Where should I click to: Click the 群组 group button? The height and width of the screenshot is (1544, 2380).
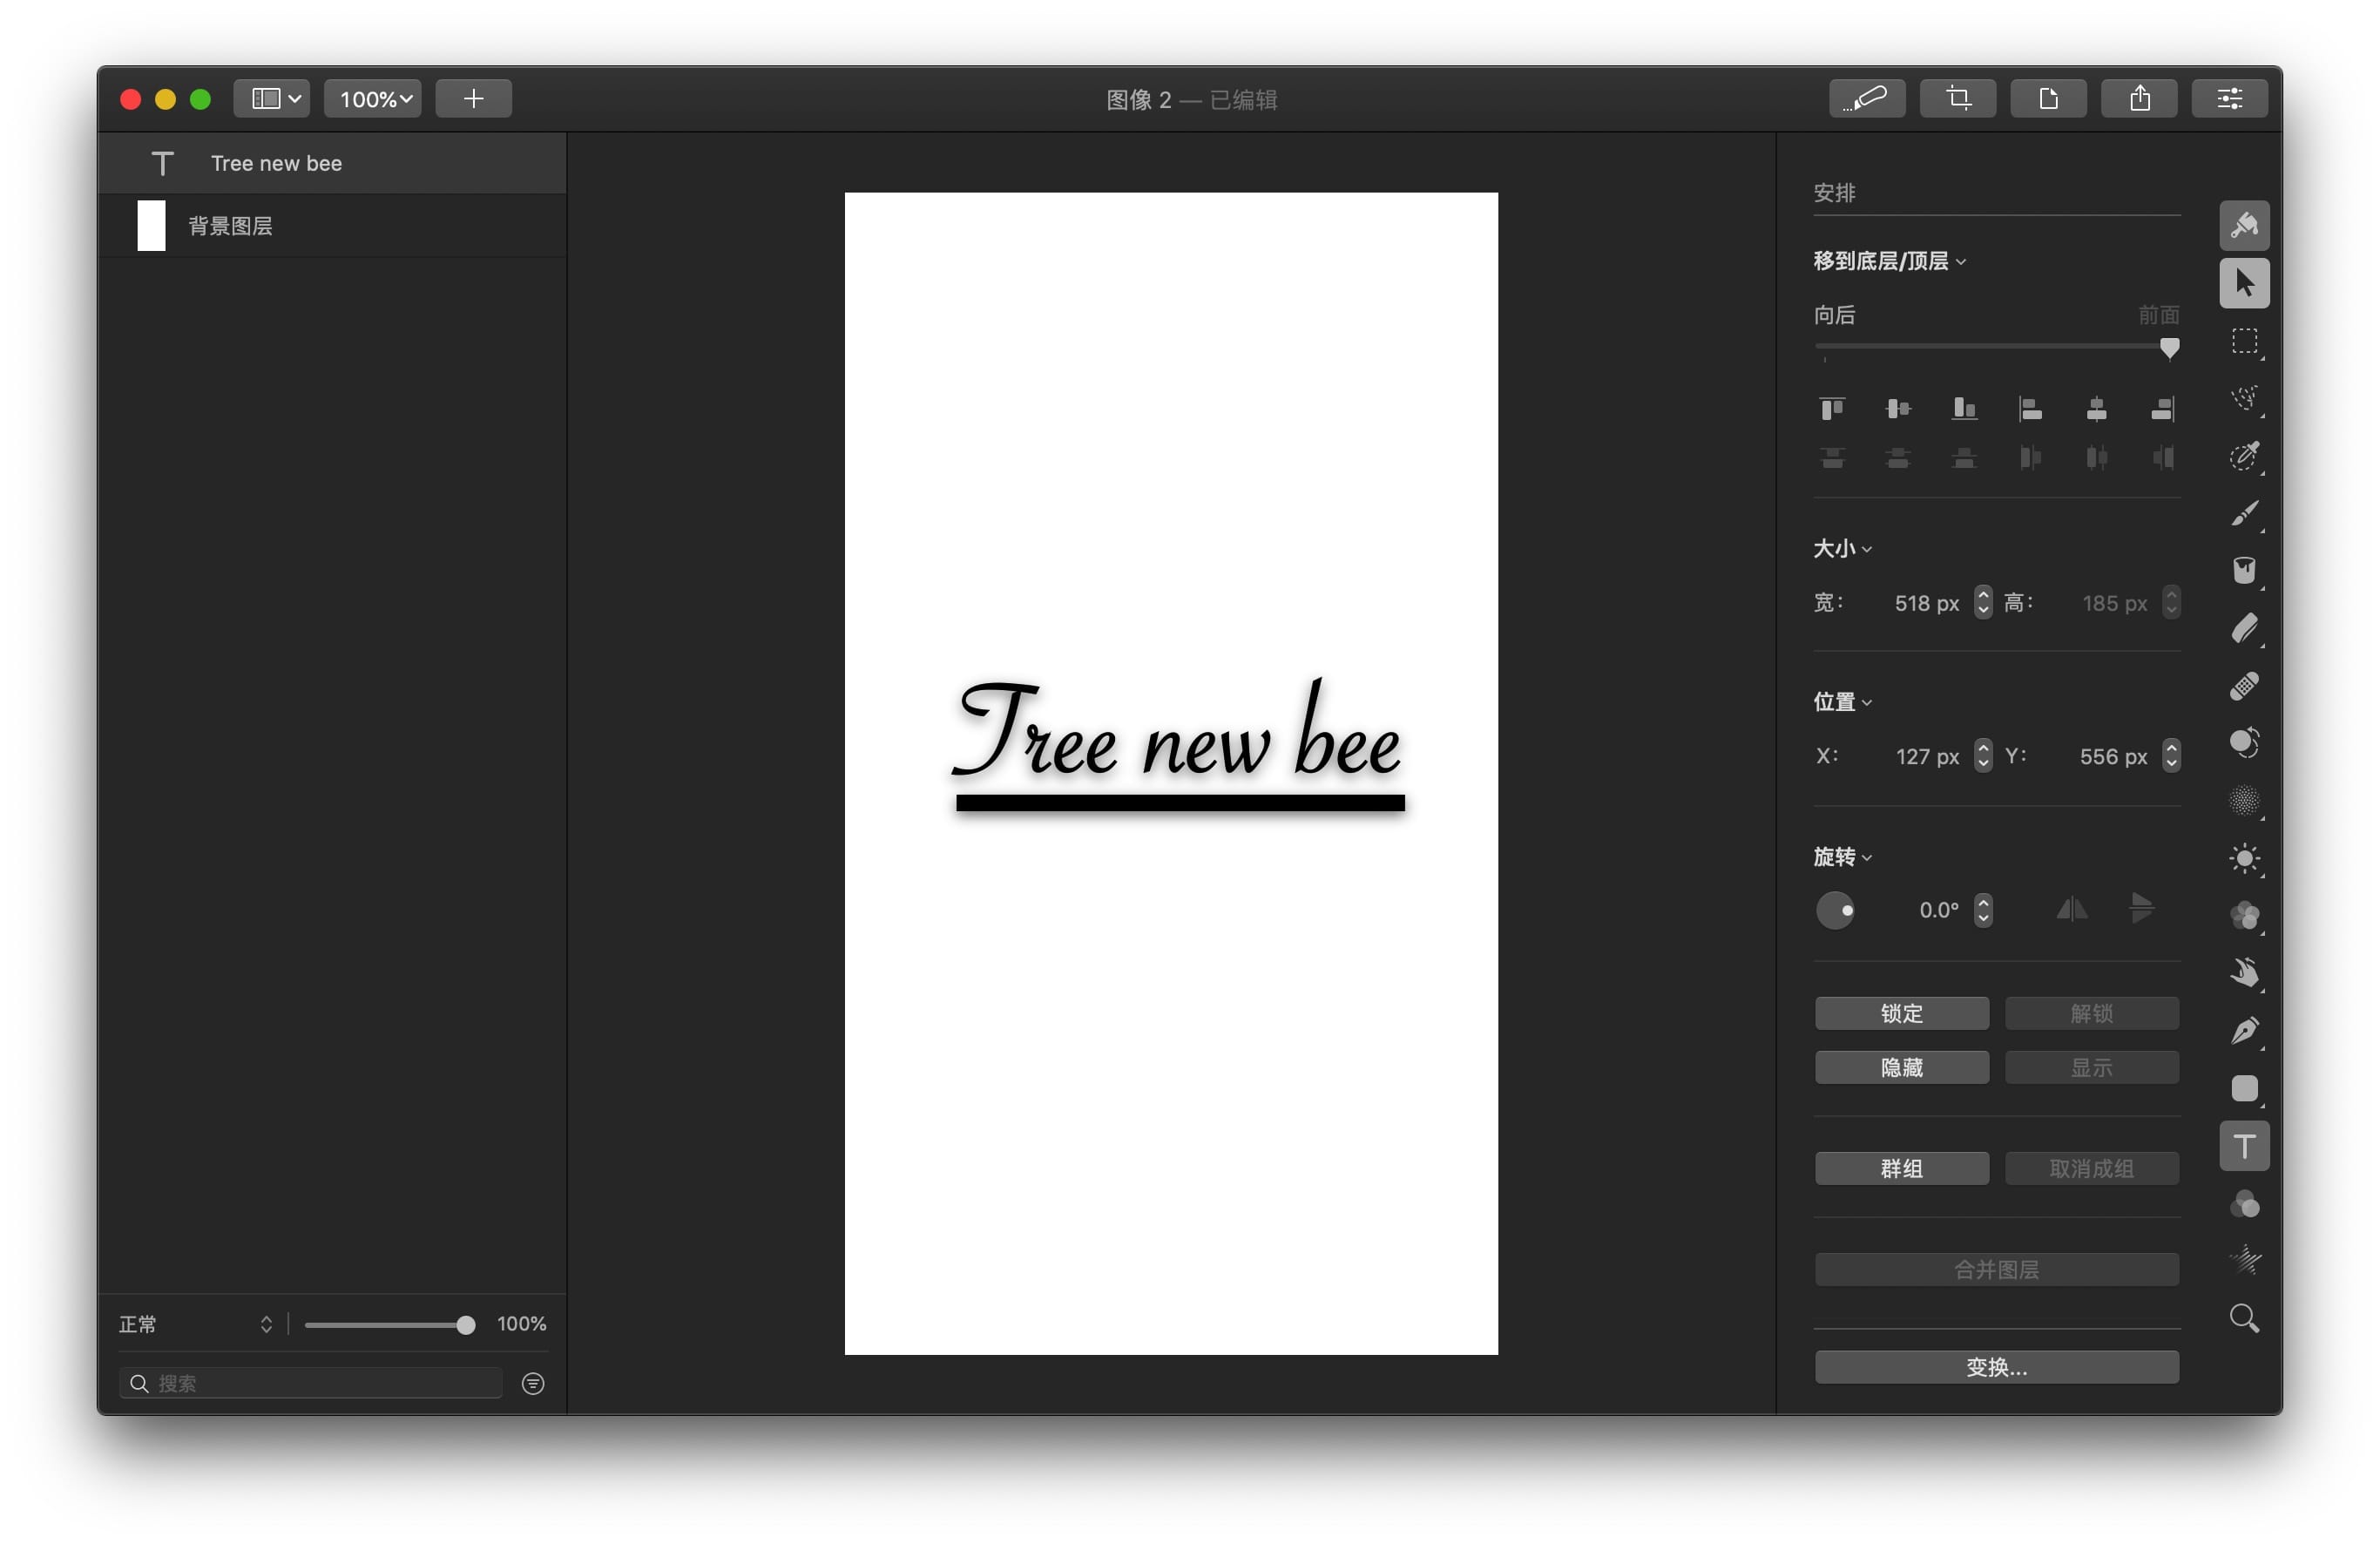[1901, 1168]
